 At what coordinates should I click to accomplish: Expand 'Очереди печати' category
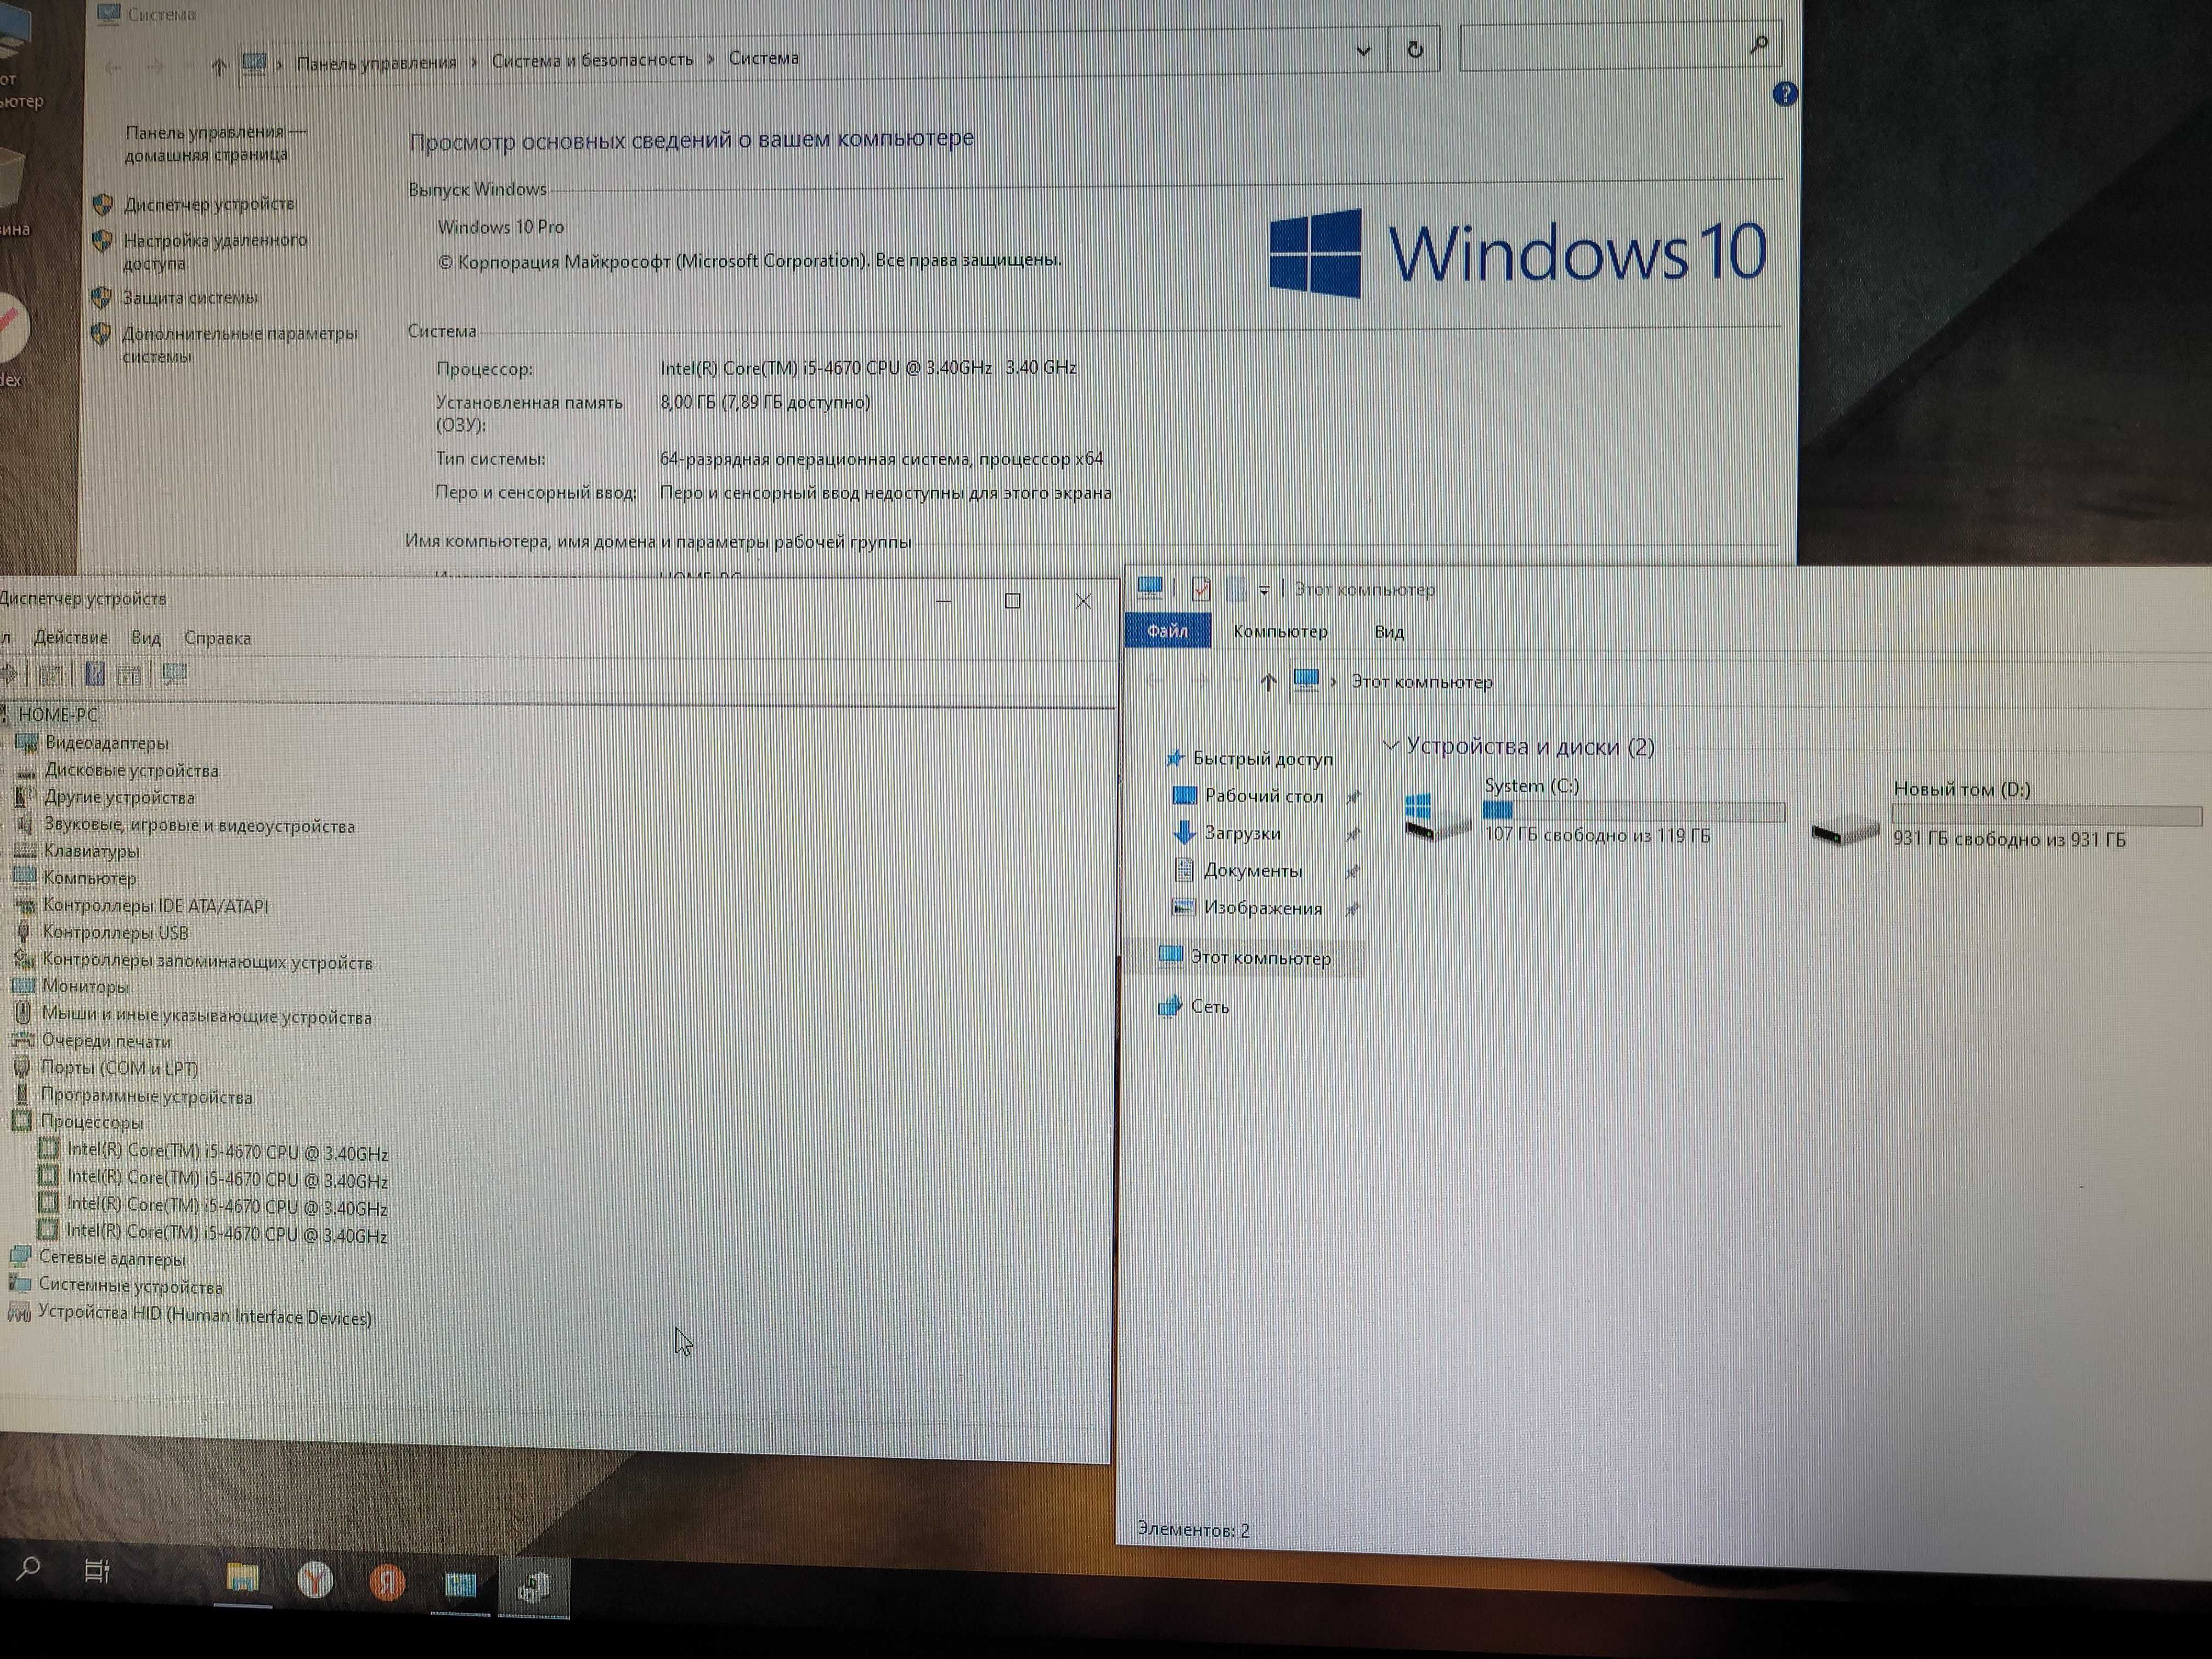tap(106, 1041)
